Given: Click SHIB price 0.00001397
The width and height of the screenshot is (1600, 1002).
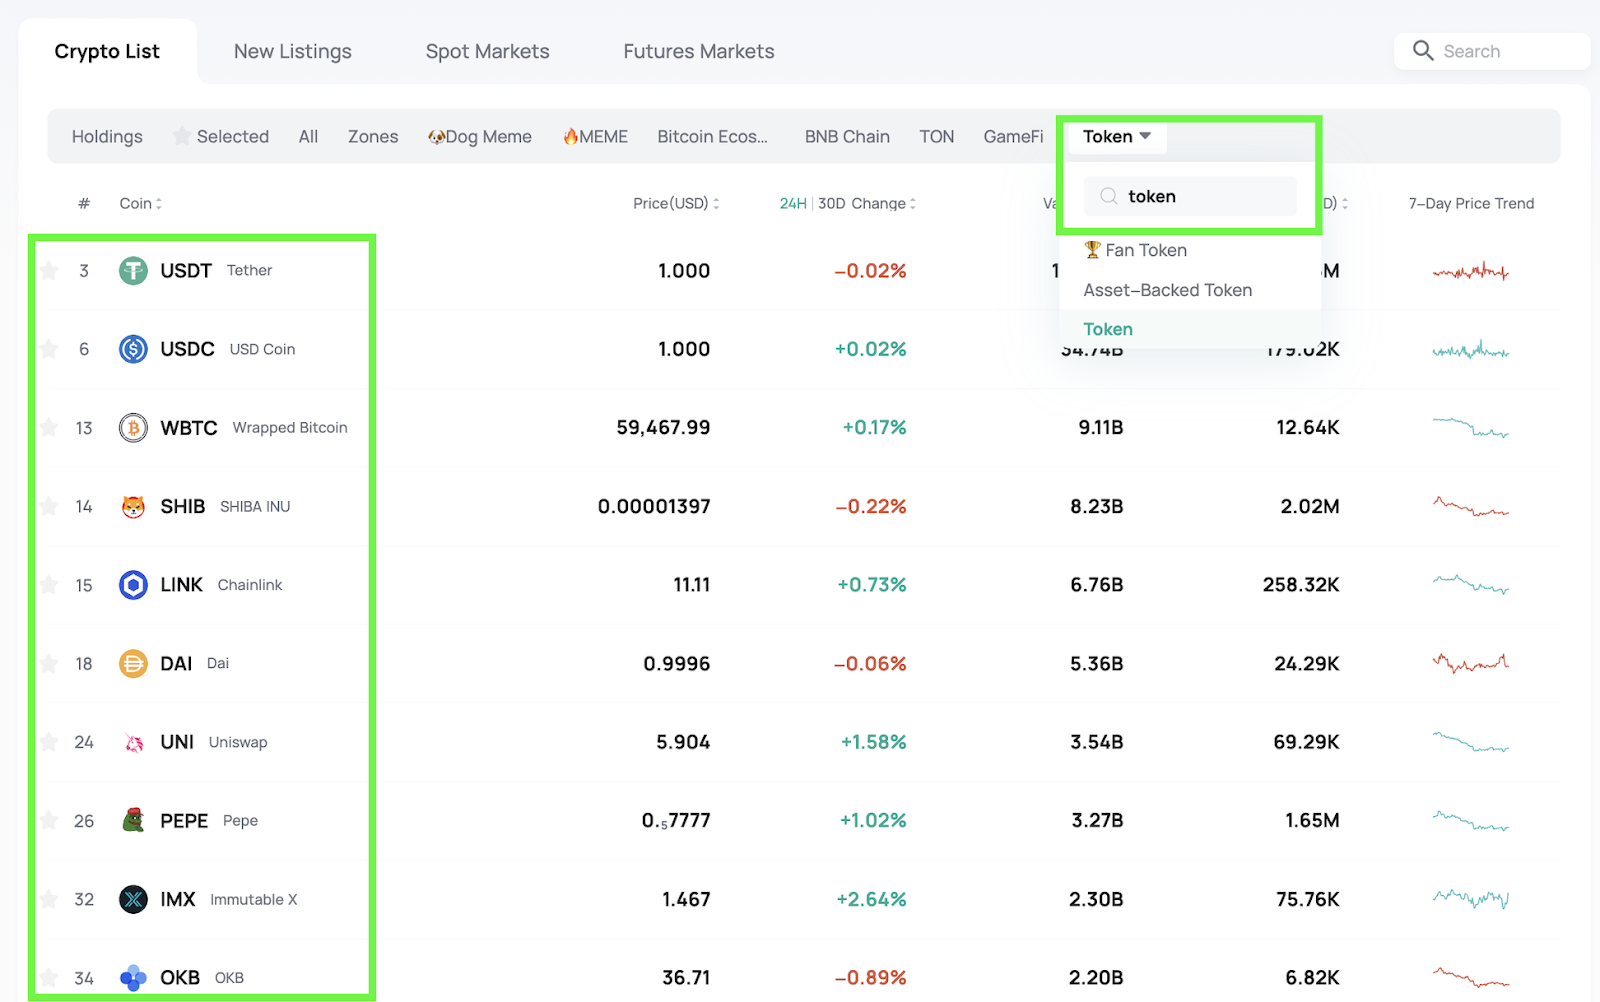Looking at the screenshot, I should [654, 507].
